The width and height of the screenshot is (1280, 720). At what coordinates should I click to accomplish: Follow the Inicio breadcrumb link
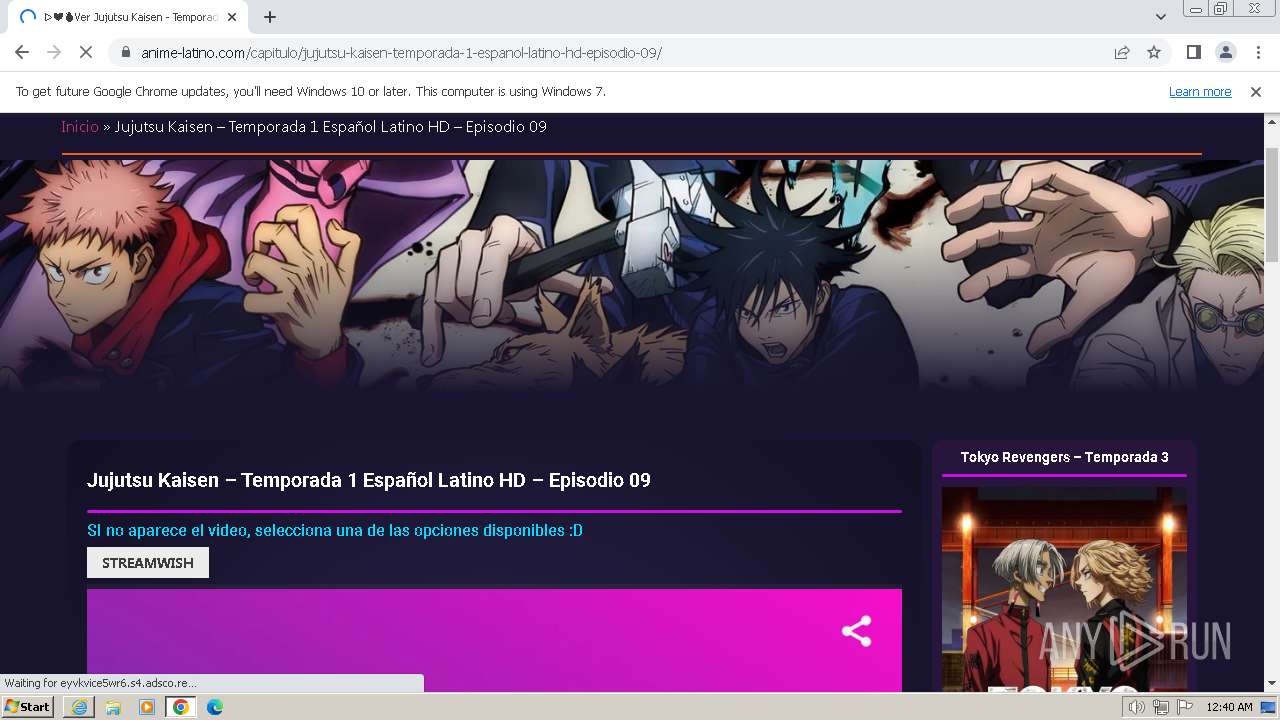pos(80,126)
